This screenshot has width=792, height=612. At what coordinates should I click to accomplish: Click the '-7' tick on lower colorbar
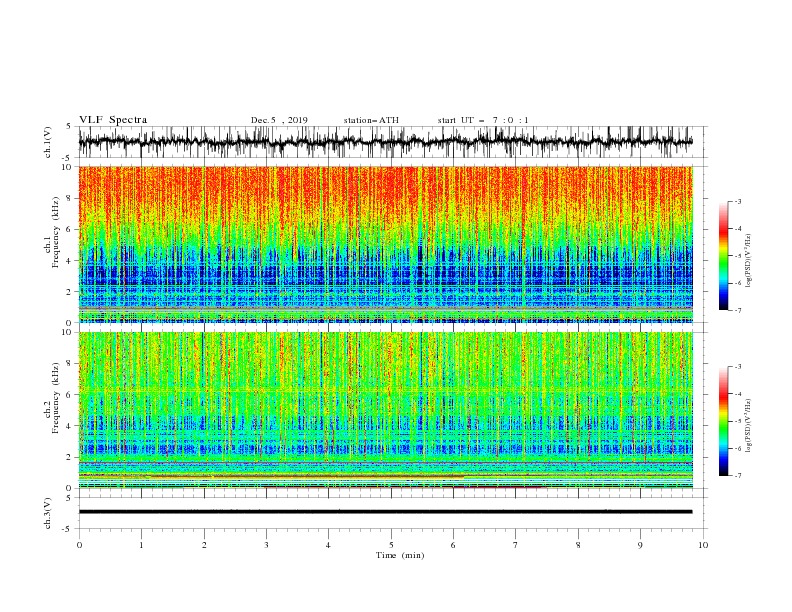(x=737, y=476)
